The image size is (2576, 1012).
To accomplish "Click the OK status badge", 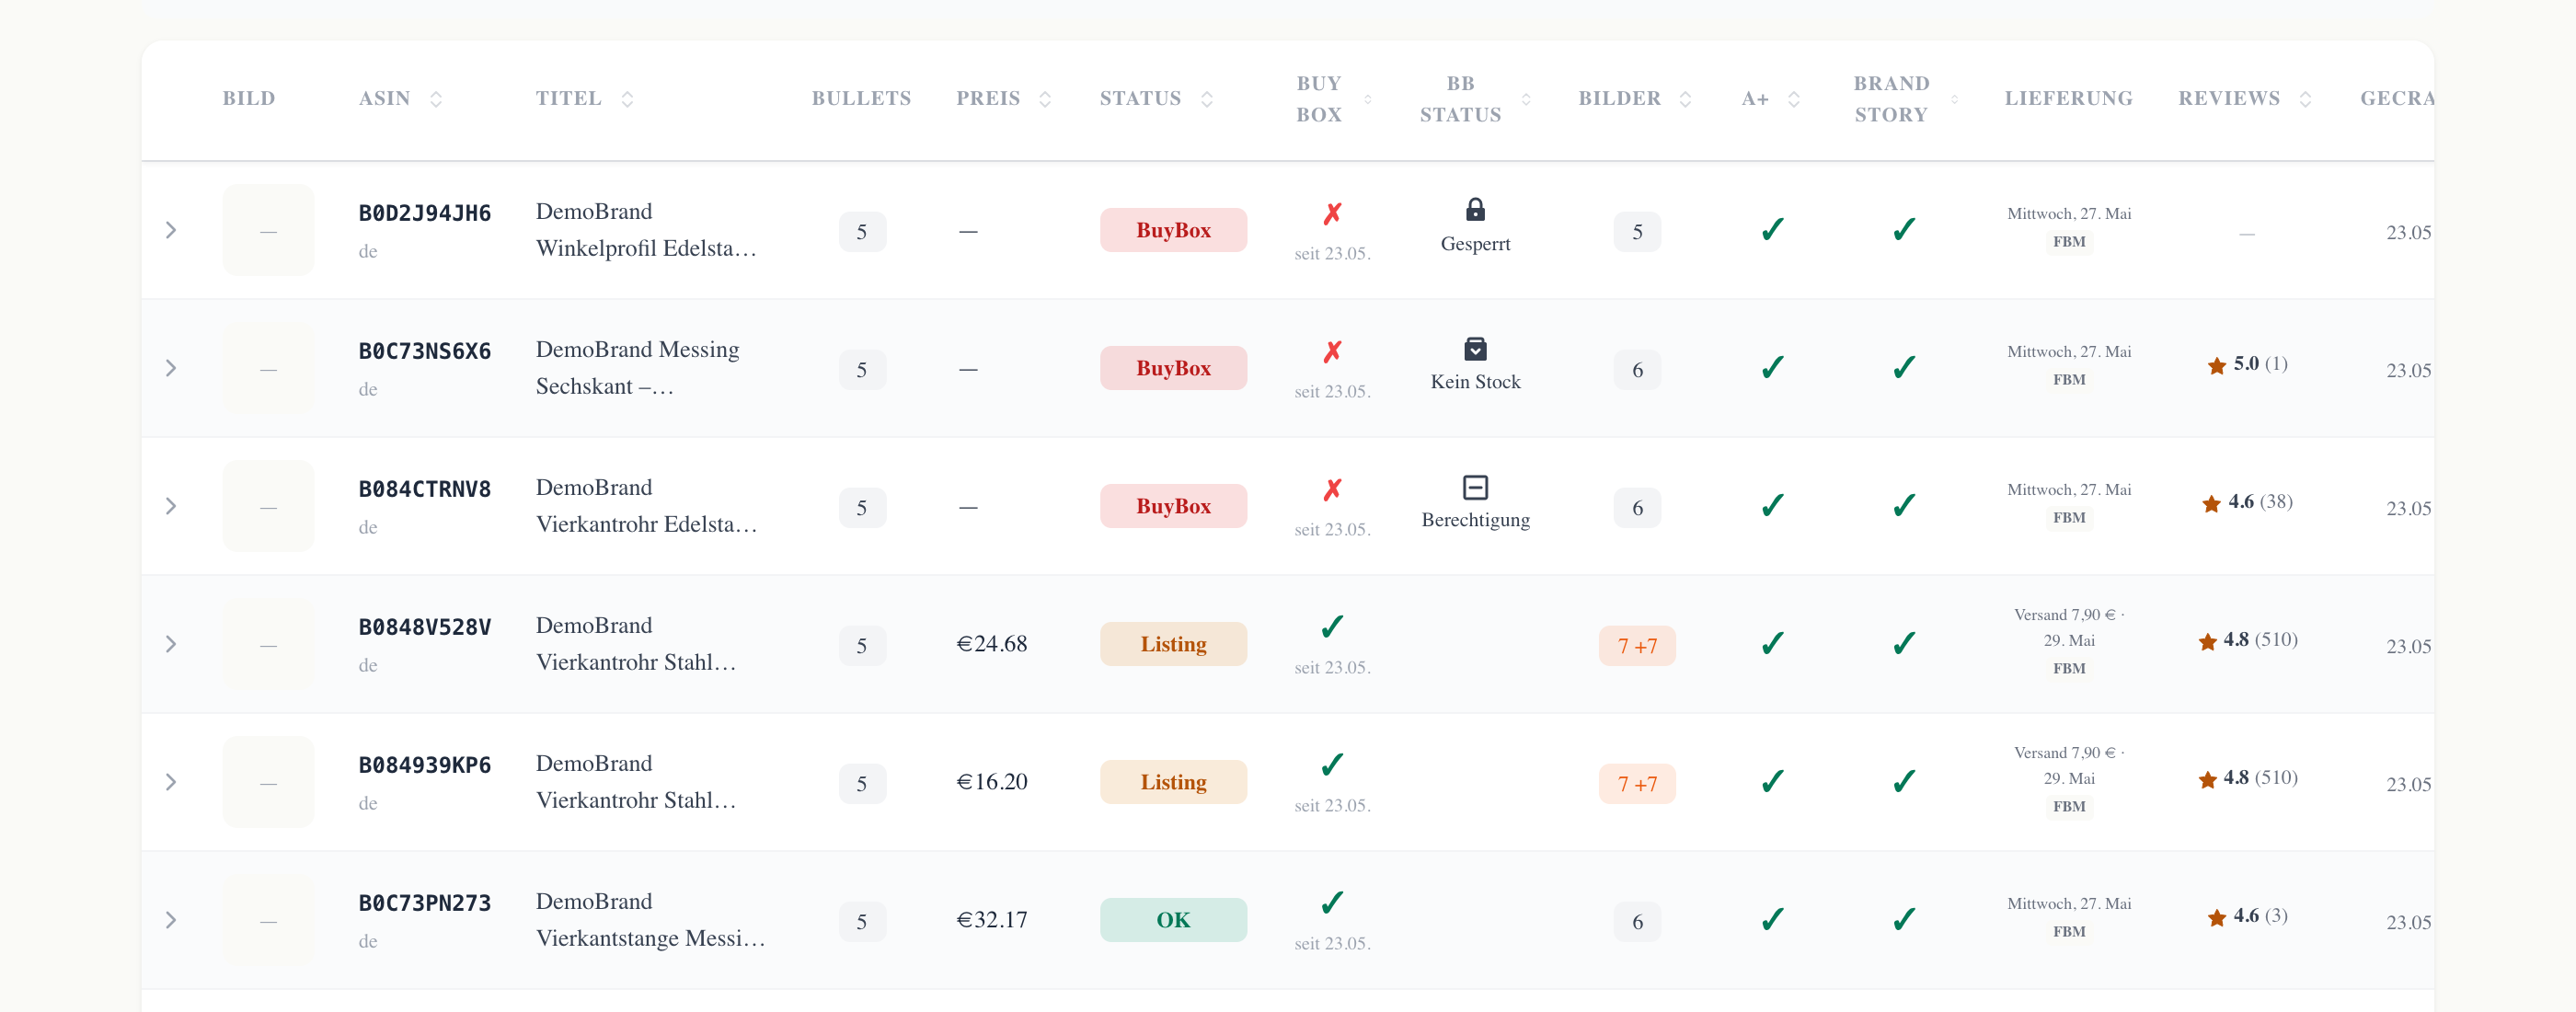I will [1173, 920].
